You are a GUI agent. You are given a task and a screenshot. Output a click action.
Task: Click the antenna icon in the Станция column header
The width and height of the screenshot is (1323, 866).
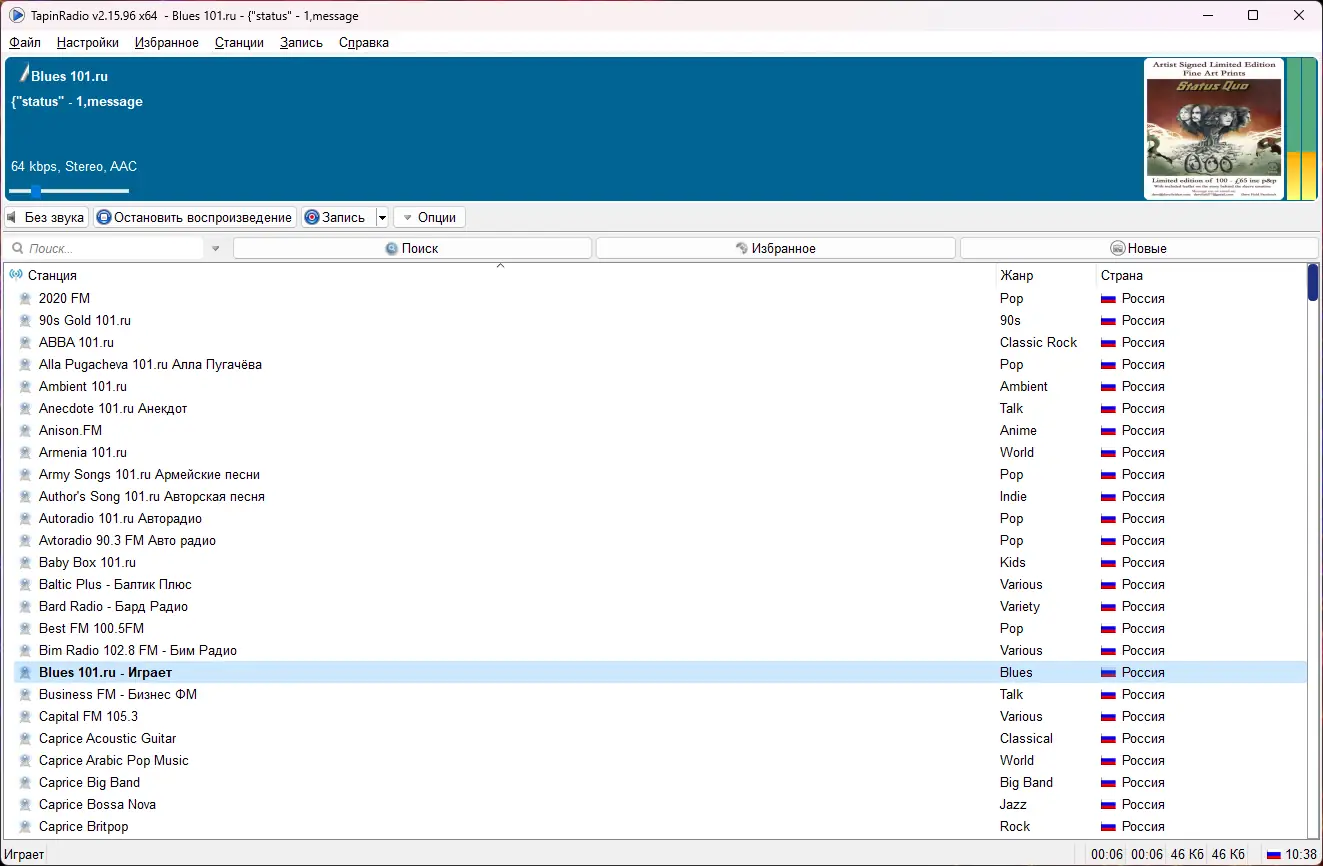click(x=16, y=275)
